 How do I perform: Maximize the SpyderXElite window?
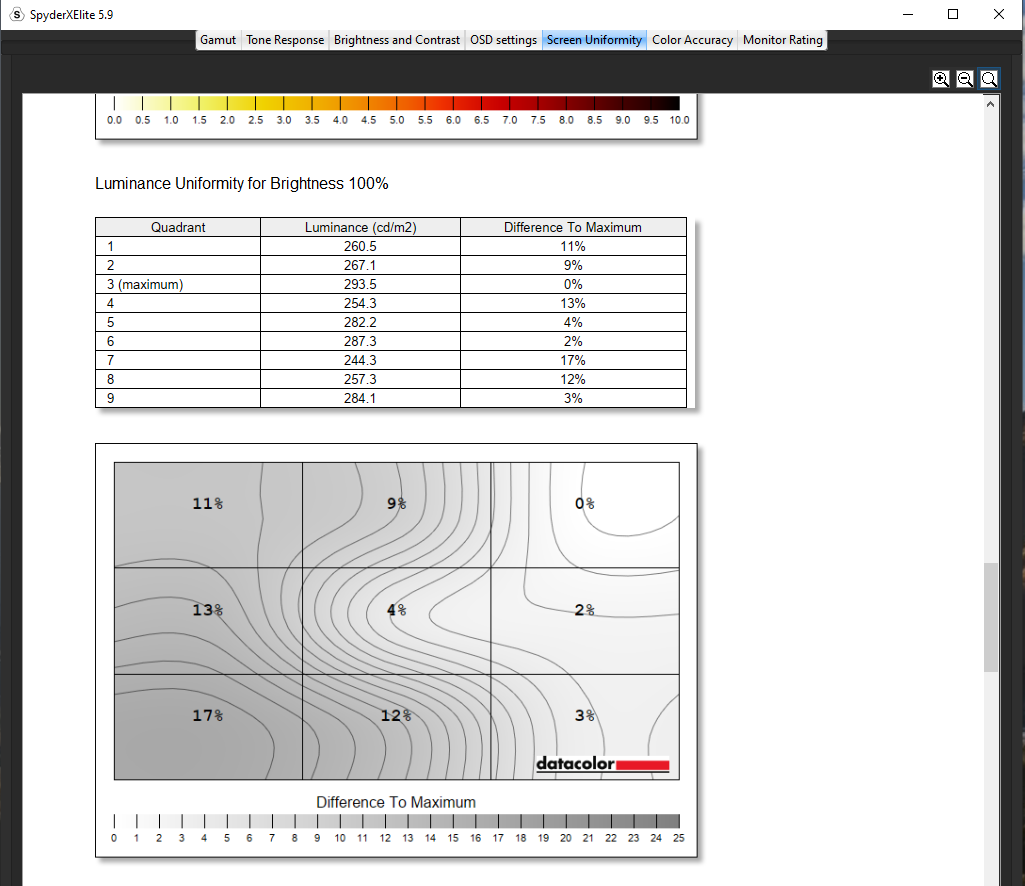pyautogui.click(x=953, y=15)
